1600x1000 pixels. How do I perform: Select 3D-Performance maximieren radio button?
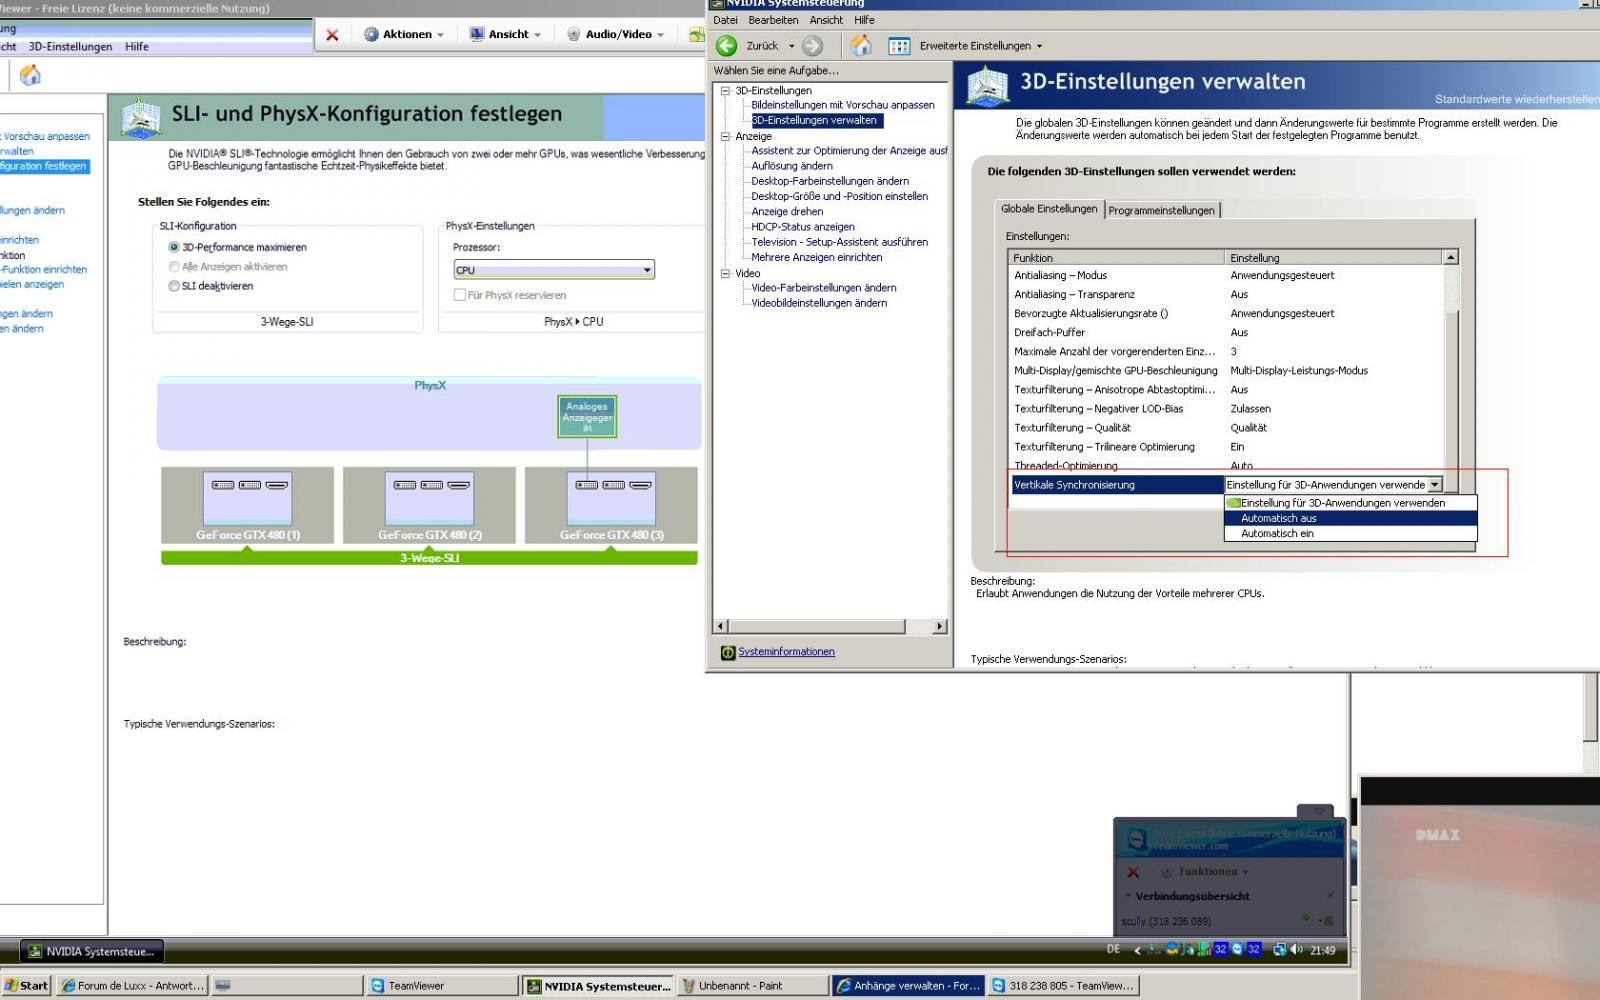[x=174, y=247]
